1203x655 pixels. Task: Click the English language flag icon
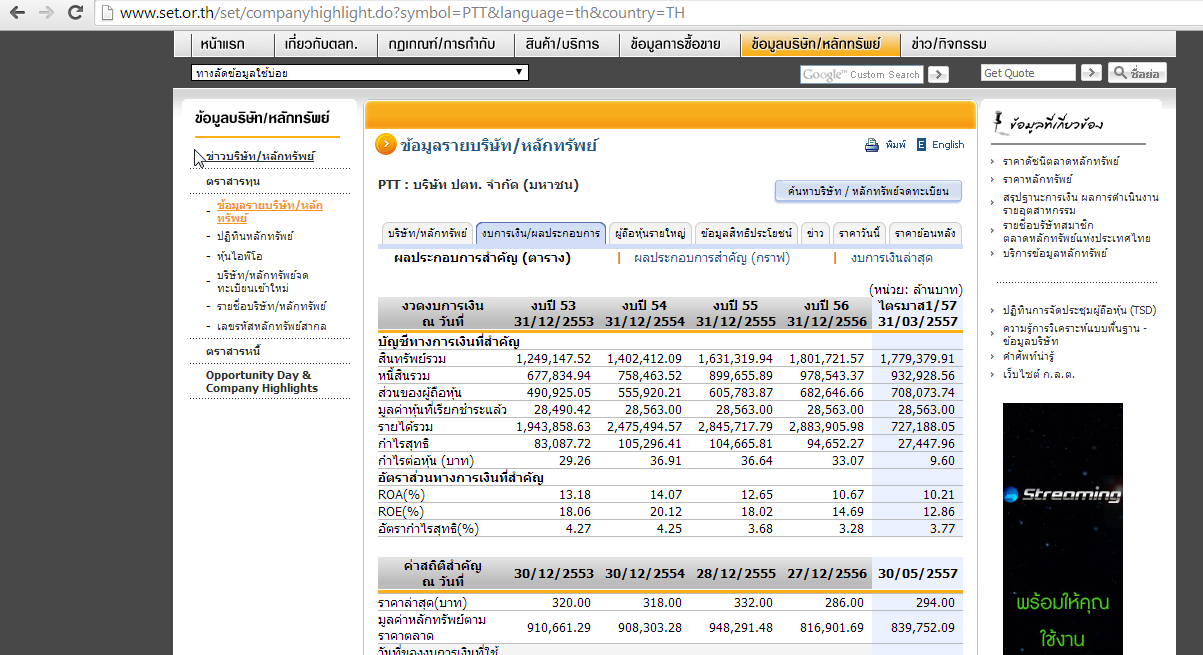pos(921,144)
